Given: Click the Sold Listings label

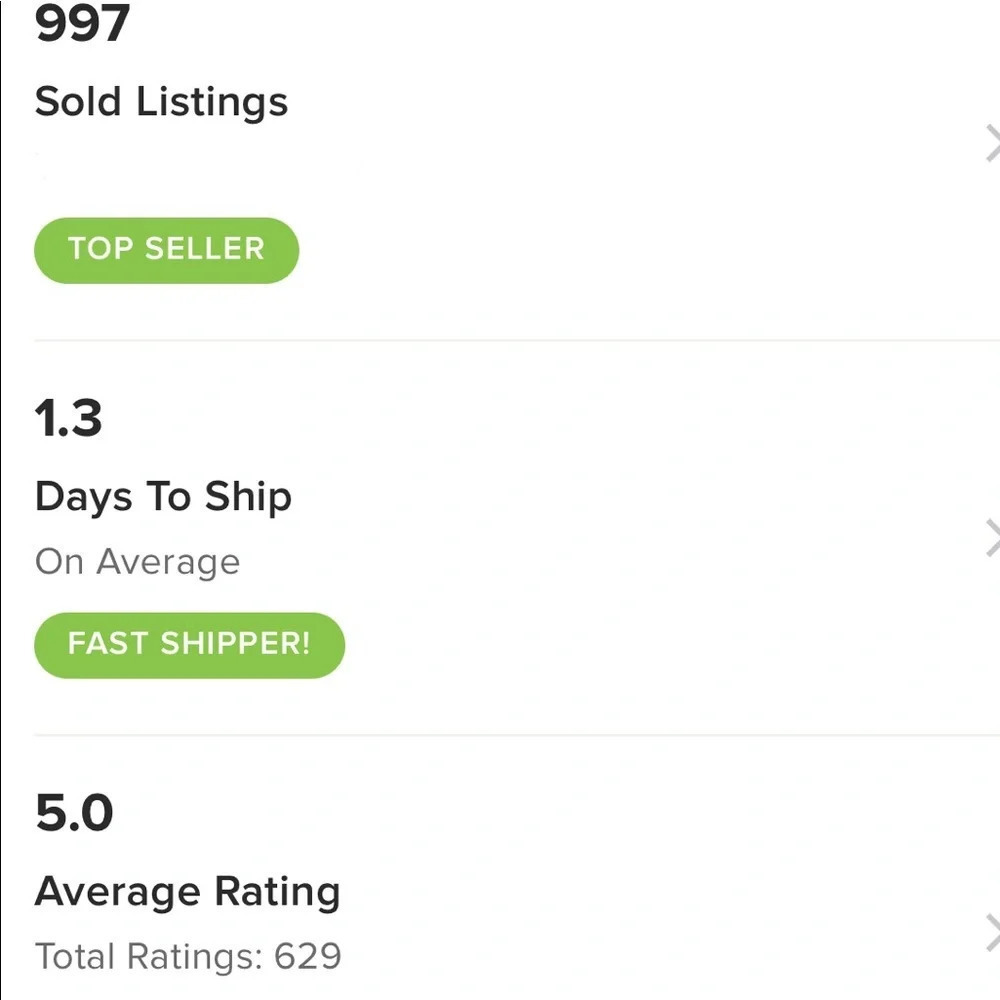Looking at the screenshot, I should pyautogui.click(x=162, y=101).
